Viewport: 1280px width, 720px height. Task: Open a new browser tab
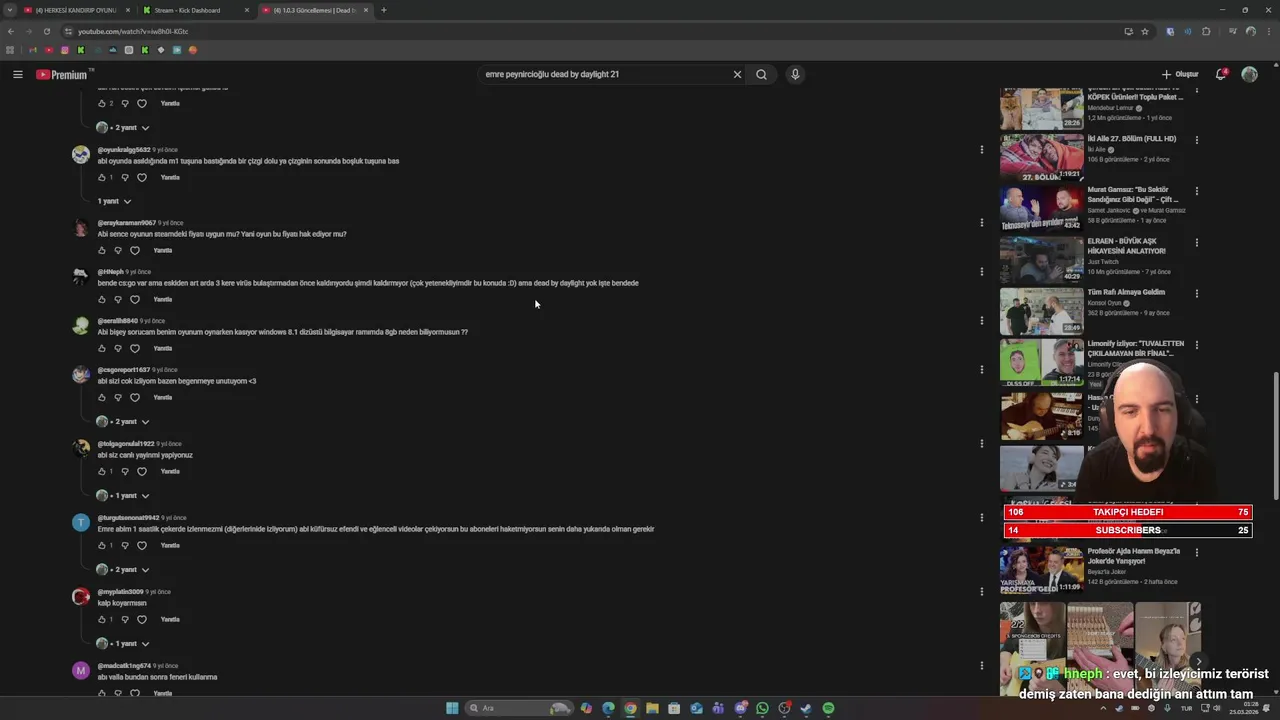(384, 10)
